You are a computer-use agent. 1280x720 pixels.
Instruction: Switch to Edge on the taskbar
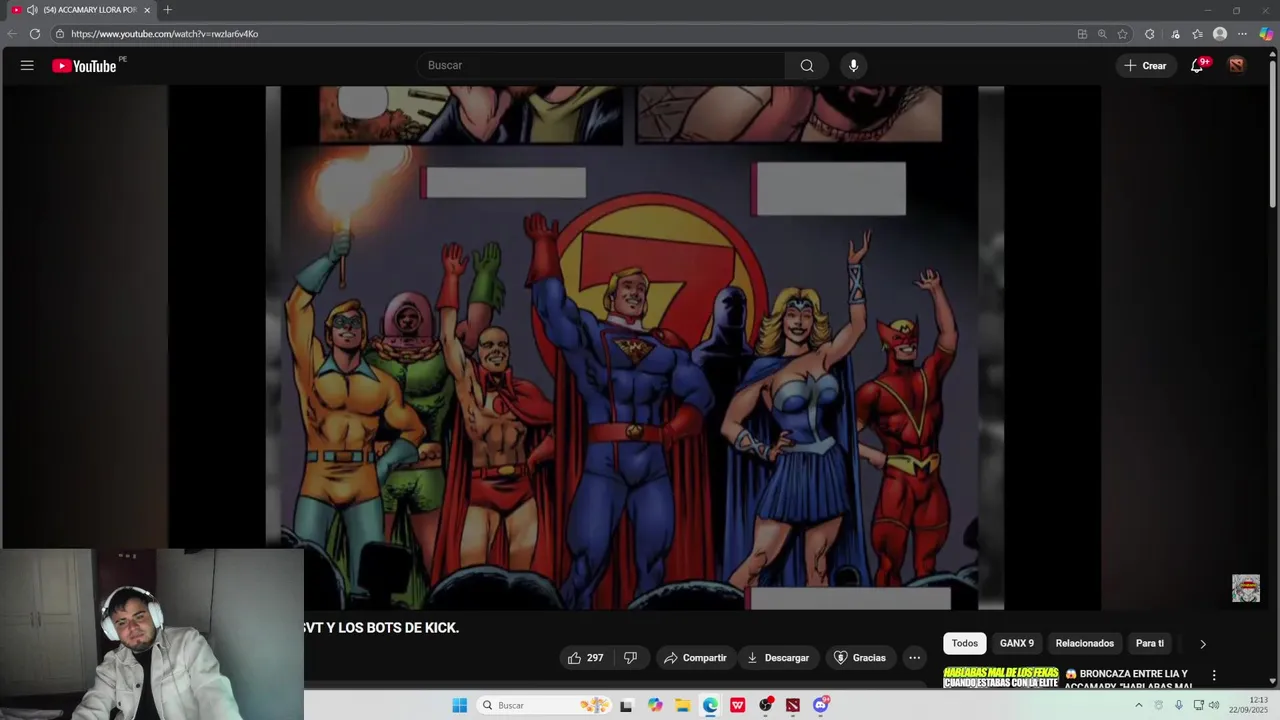coord(710,705)
